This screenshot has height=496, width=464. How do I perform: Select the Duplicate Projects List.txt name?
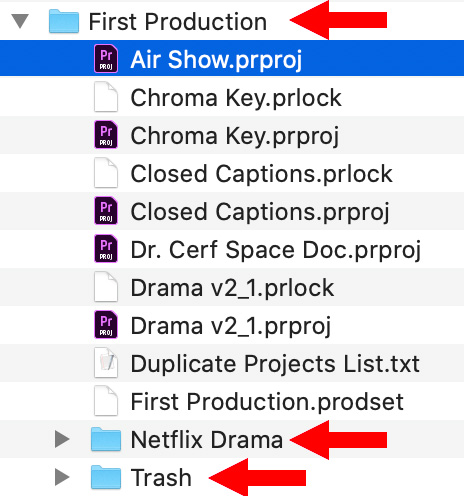(275, 363)
